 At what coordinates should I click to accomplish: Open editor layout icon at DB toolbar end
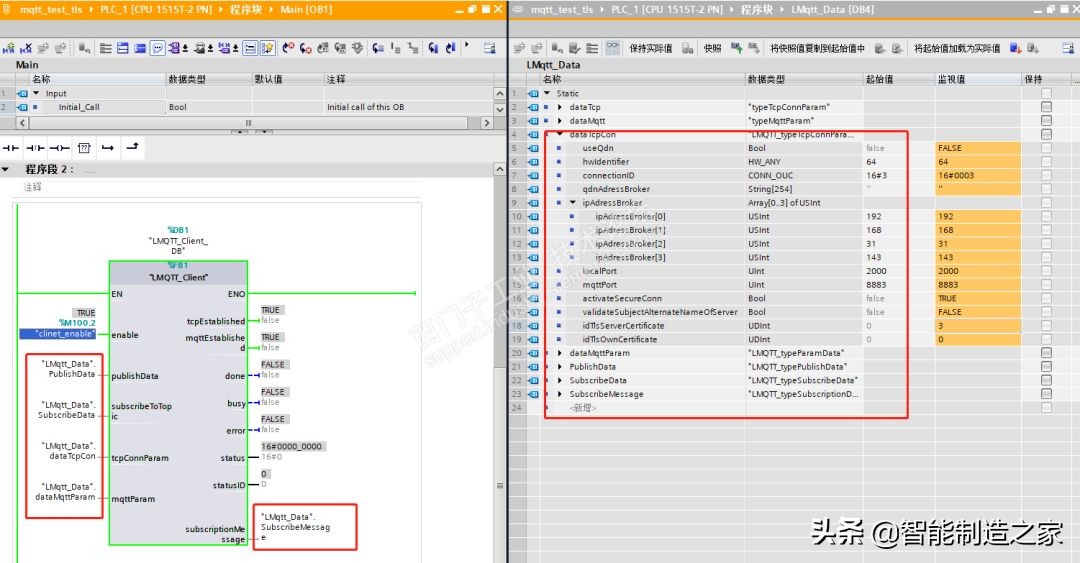(x=1066, y=48)
